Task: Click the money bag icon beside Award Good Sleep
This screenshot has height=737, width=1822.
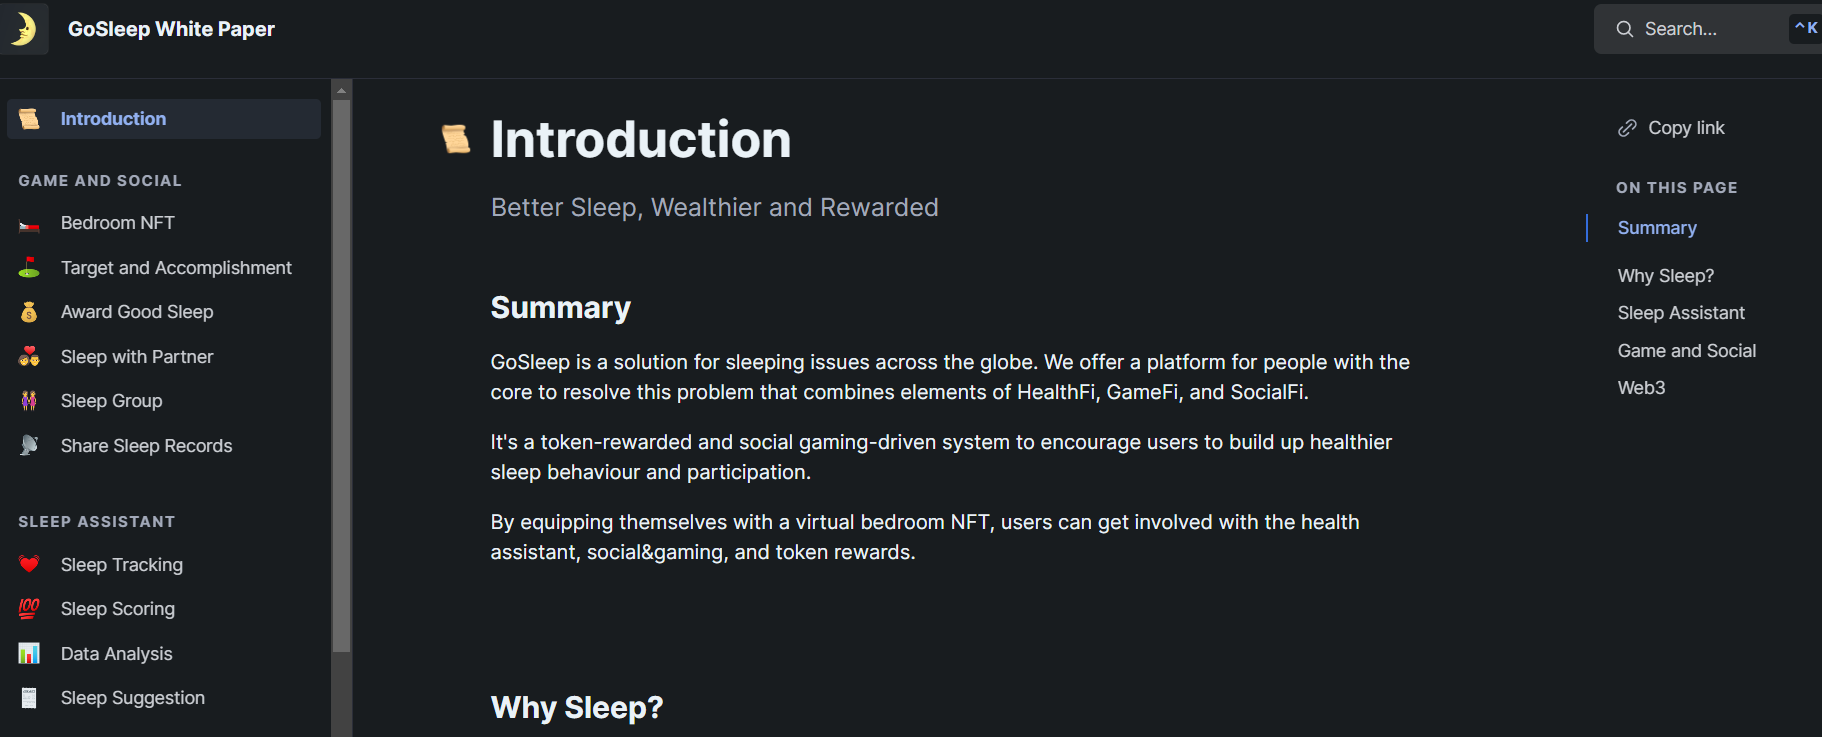Action: coord(29,312)
